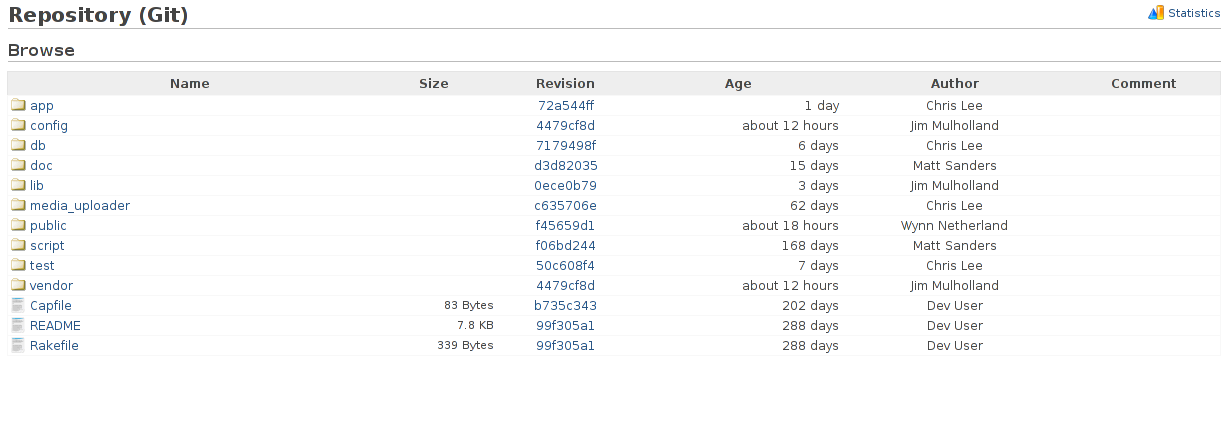
Task: Click the Statistics chart icon
Action: click(x=1156, y=13)
